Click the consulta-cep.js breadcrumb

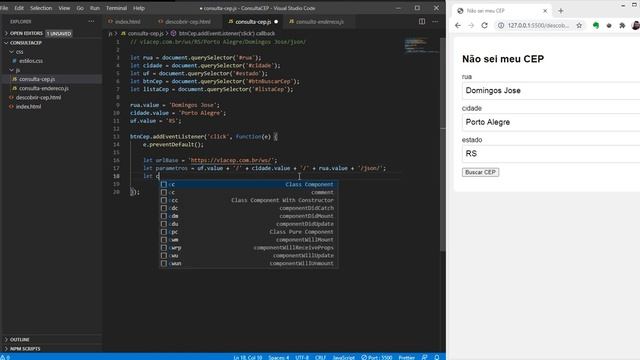click(145, 33)
